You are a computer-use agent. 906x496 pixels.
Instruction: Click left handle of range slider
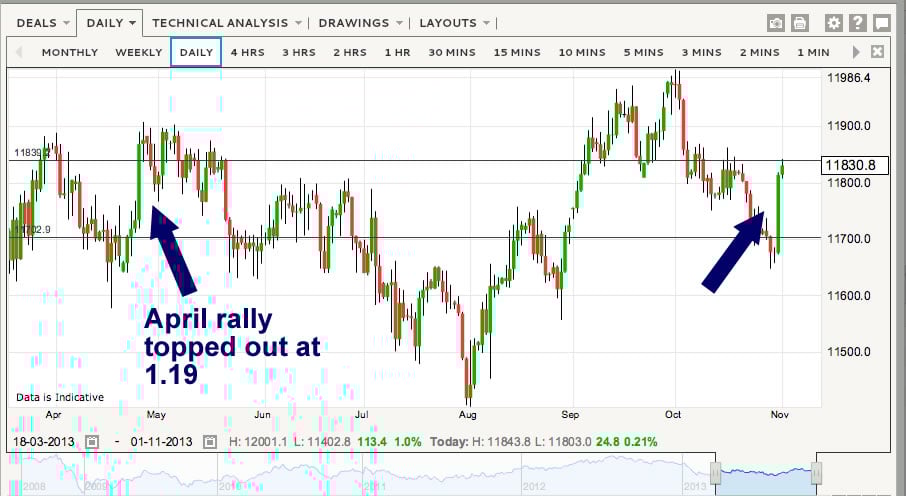[x=716, y=473]
